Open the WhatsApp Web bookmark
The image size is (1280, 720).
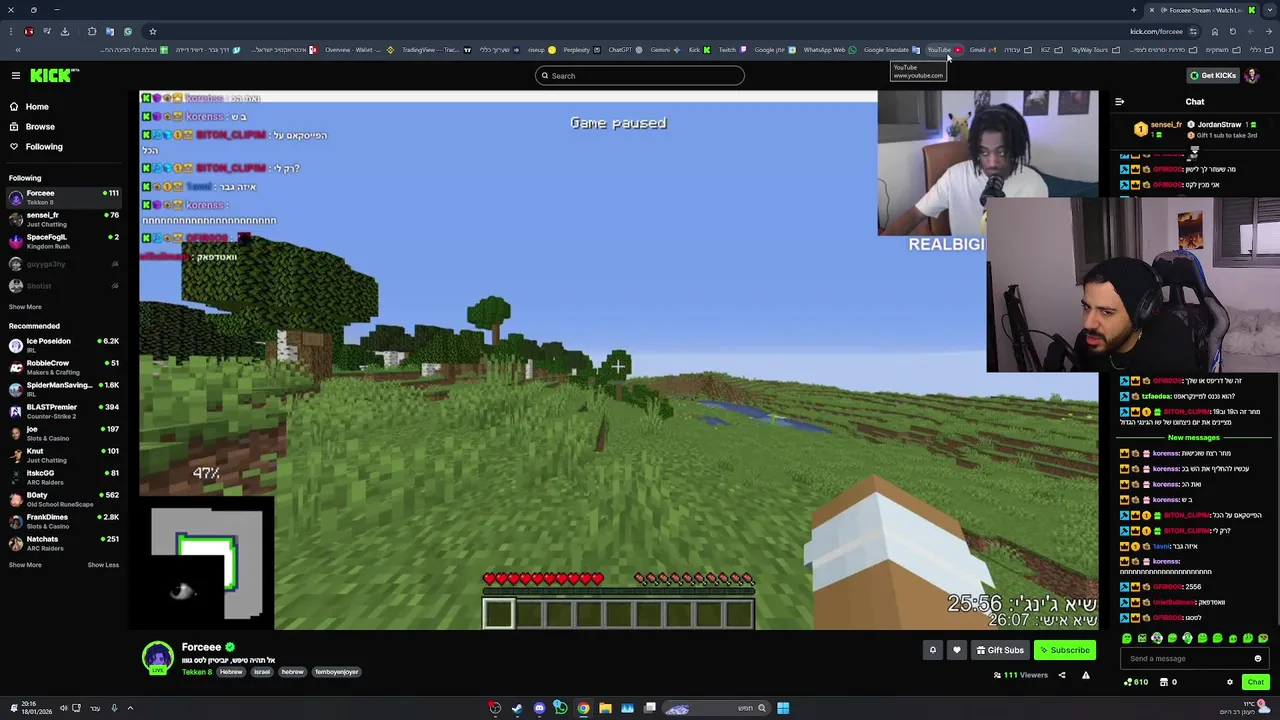tap(828, 49)
